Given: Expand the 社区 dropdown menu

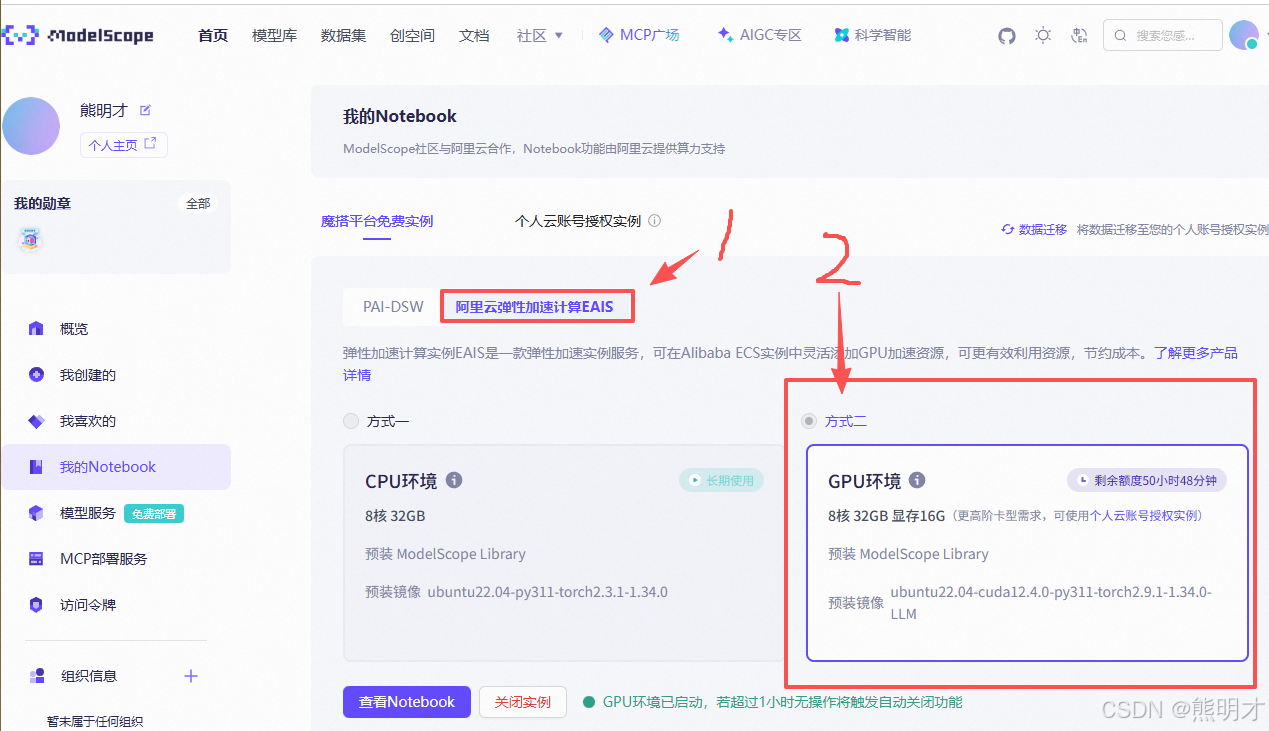Looking at the screenshot, I should click(539, 34).
